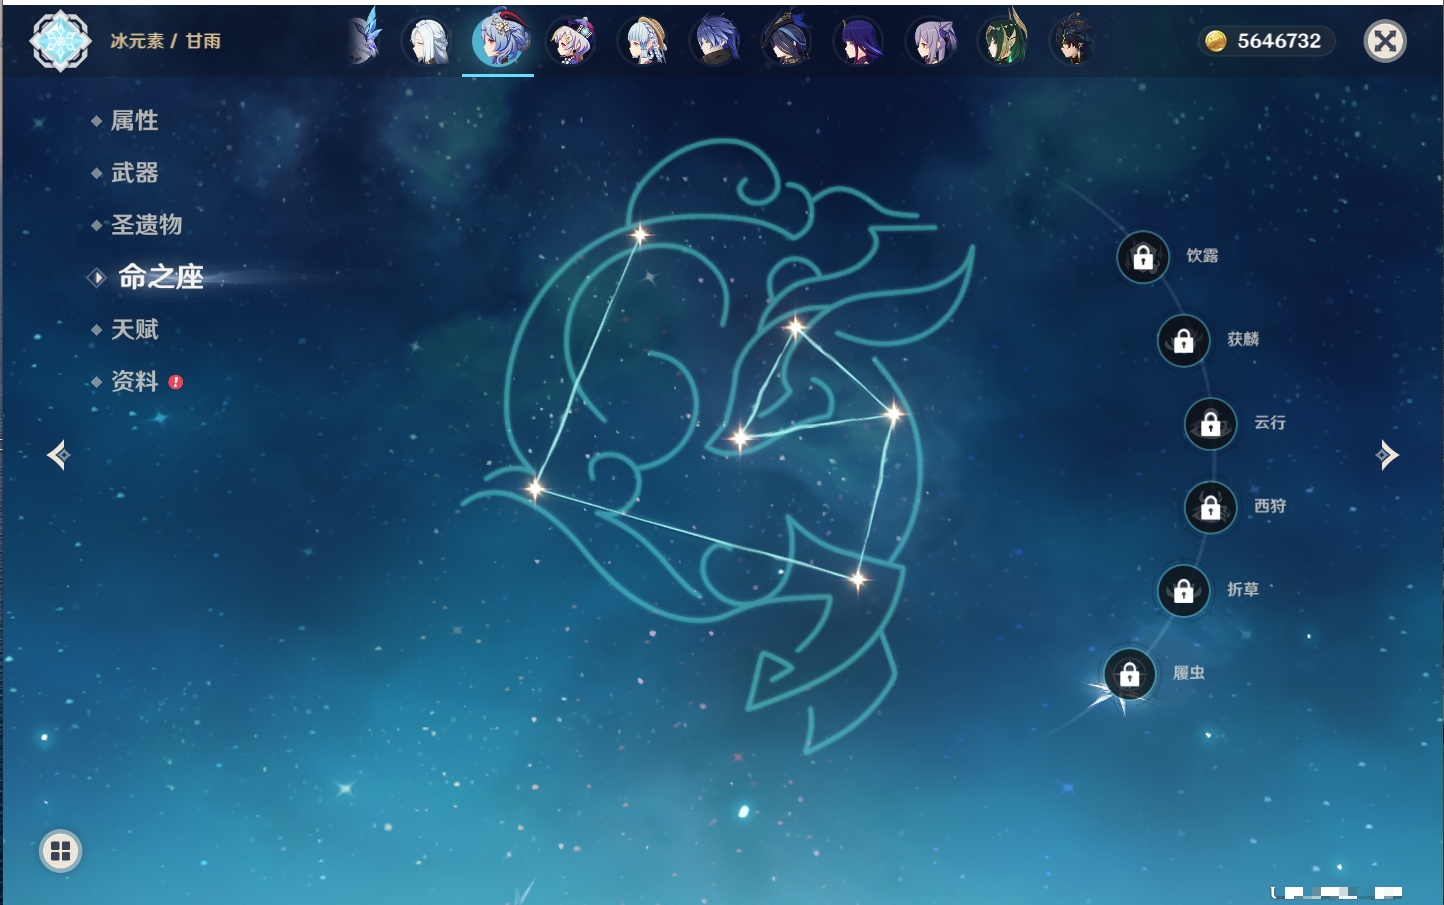Image resolution: width=1444 pixels, height=905 pixels.
Task: Select the lilac twin-tailed character avatar
Action: tap(931, 41)
